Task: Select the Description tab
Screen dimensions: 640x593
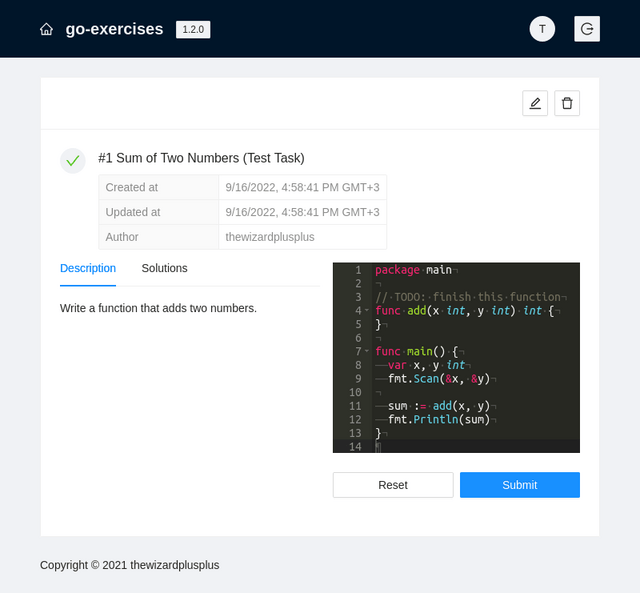Action: tap(88, 268)
